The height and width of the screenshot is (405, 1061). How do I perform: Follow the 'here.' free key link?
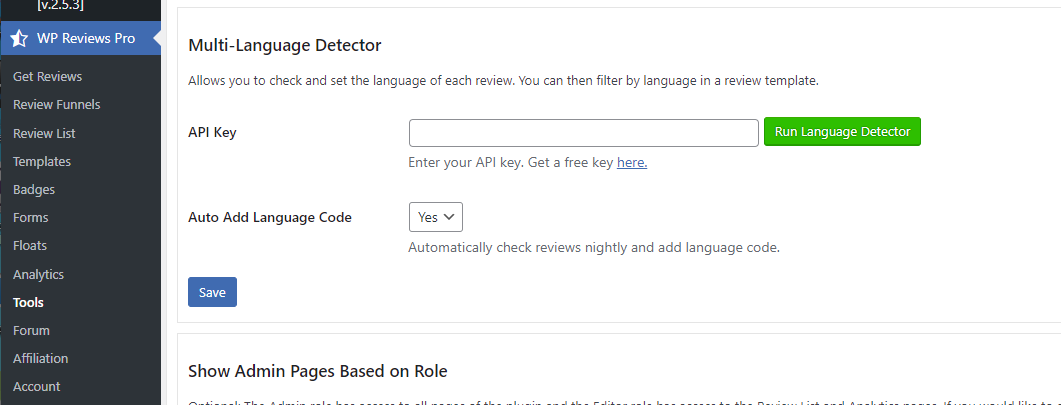pos(632,163)
